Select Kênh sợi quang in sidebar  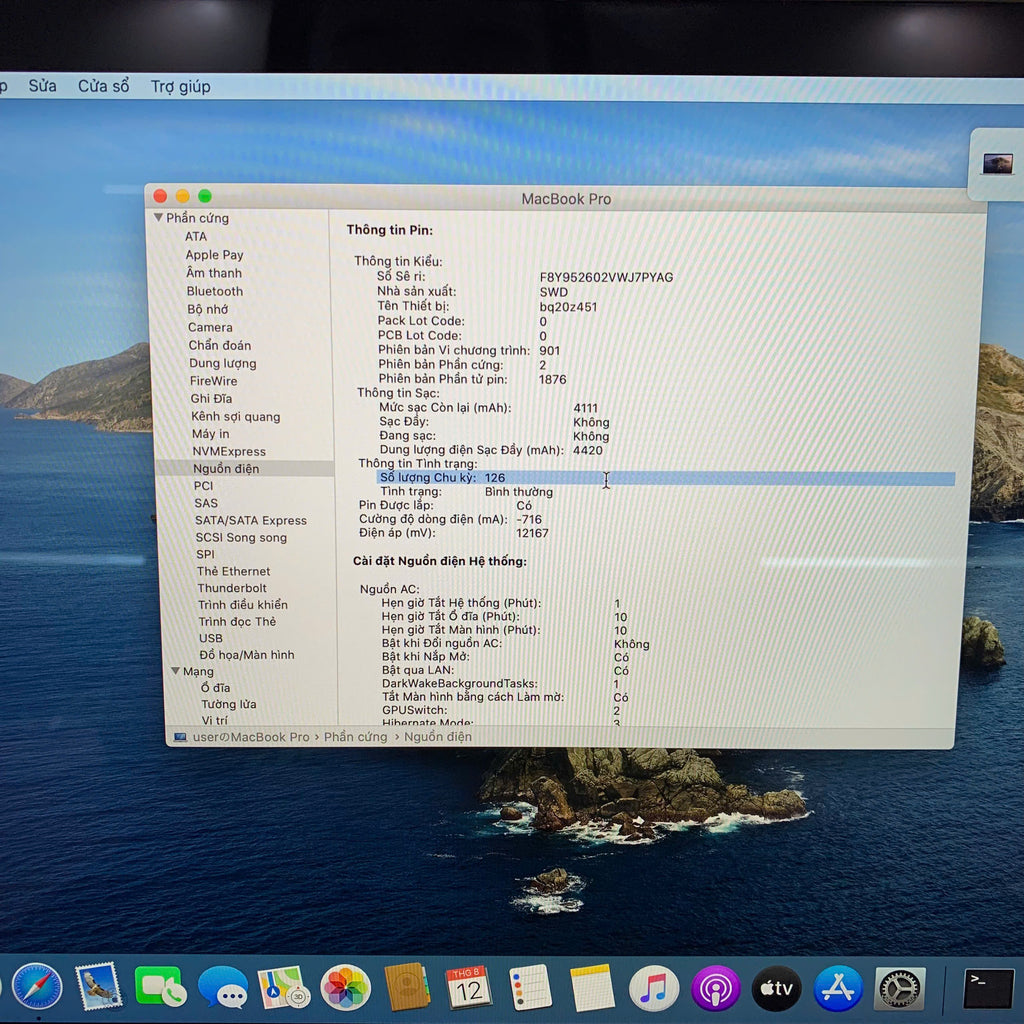(x=236, y=417)
